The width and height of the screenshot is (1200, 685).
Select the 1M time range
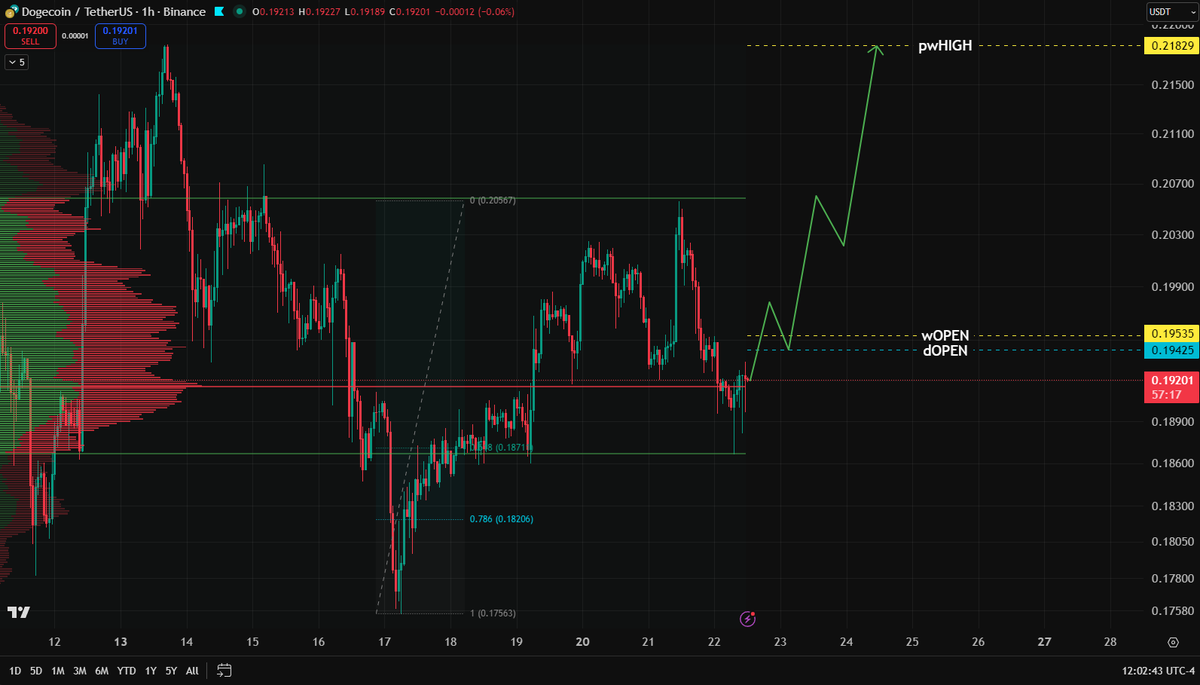(x=58, y=670)
